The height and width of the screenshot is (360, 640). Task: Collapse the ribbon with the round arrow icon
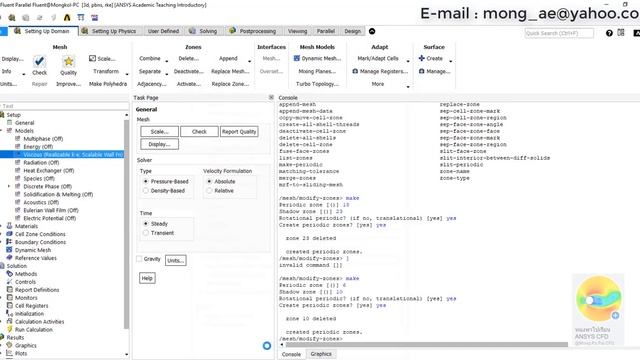click(x=372, y=31)
